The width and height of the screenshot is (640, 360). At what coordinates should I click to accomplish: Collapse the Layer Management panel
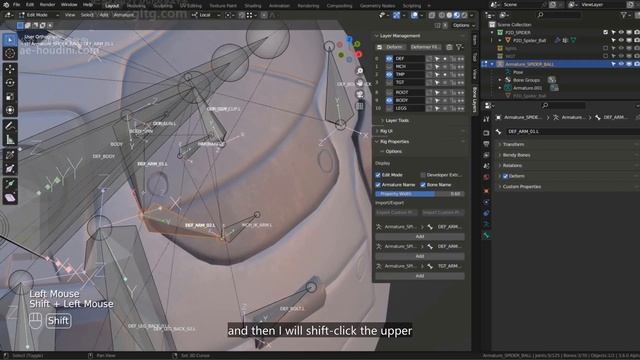[400, 36]
